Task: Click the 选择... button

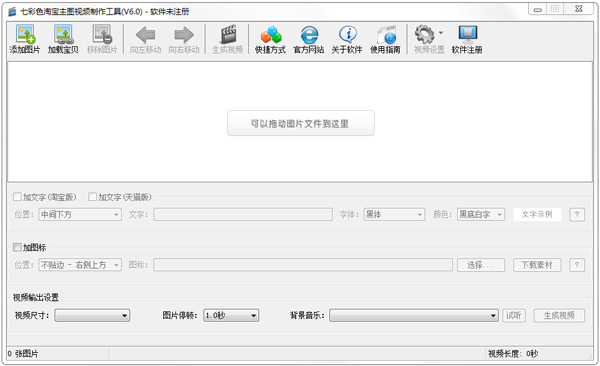Action: point(481,265)
